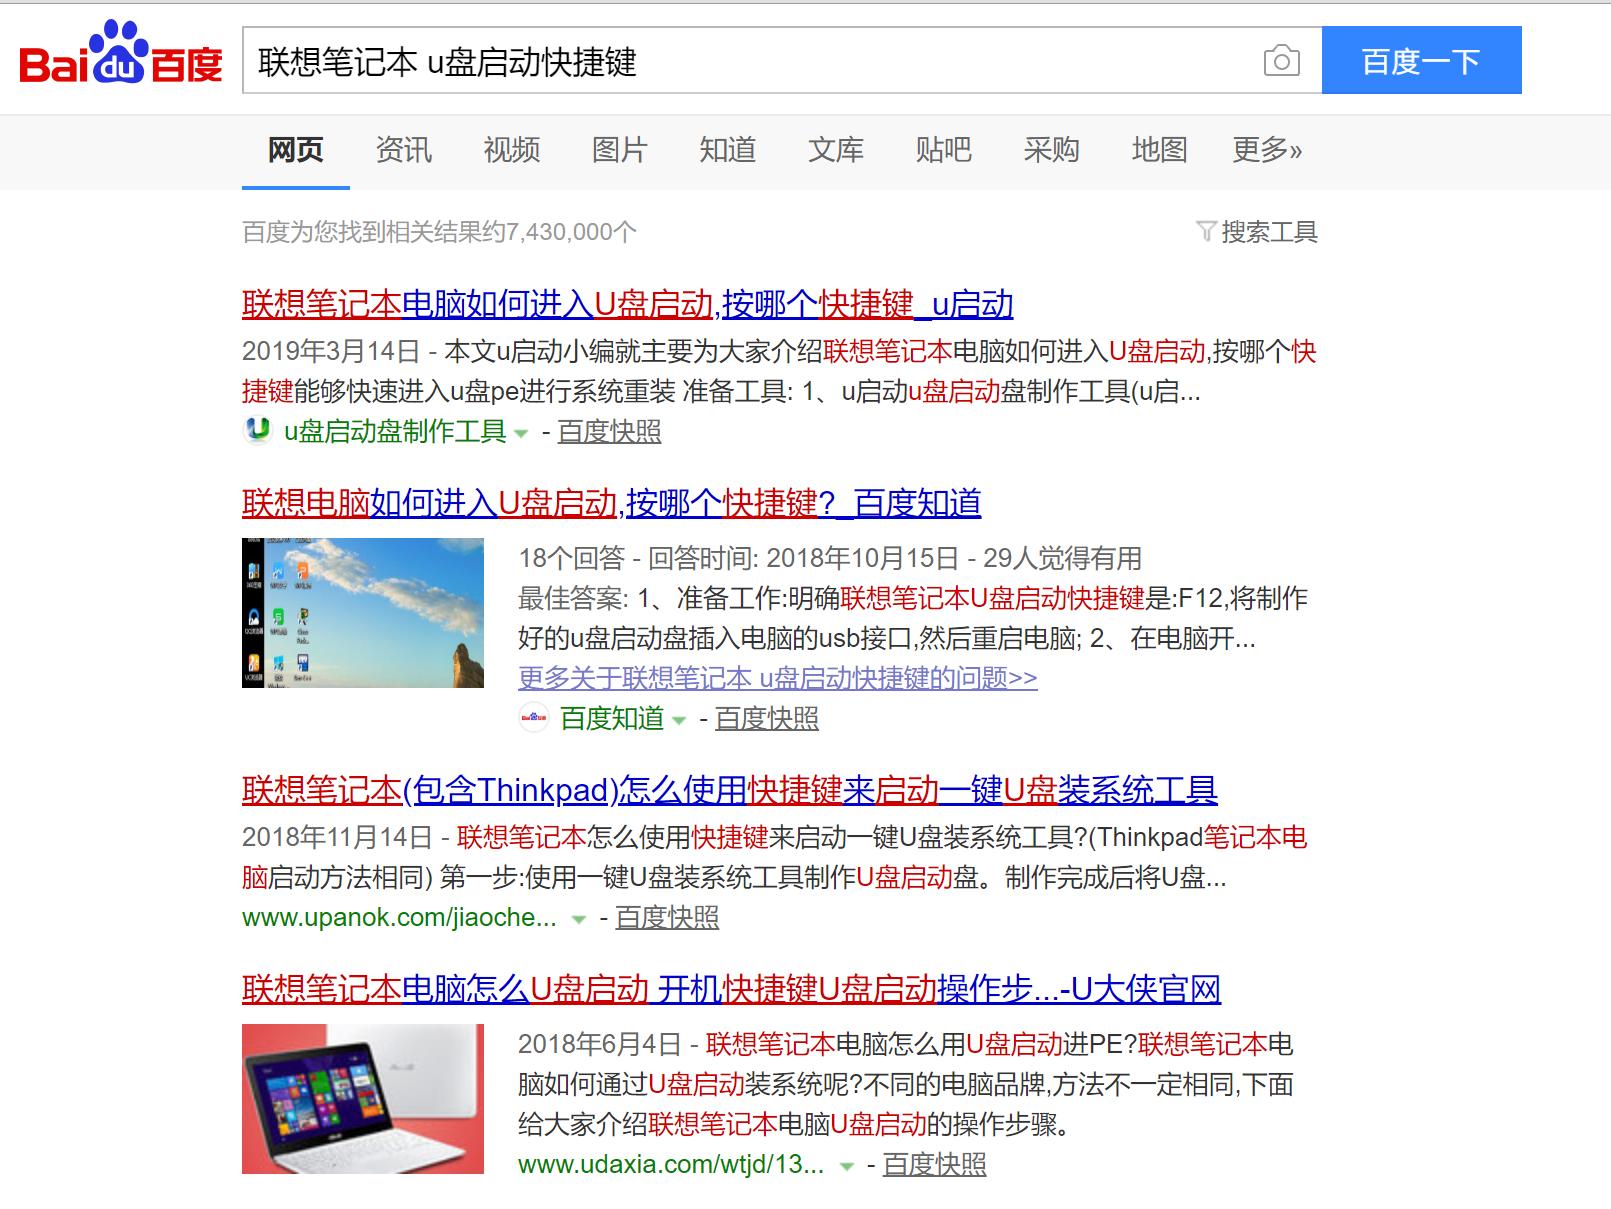This screenshot has height=1209, width=1611.
Task: Click the 百度知道 site icon
Action: coord(536,718)
